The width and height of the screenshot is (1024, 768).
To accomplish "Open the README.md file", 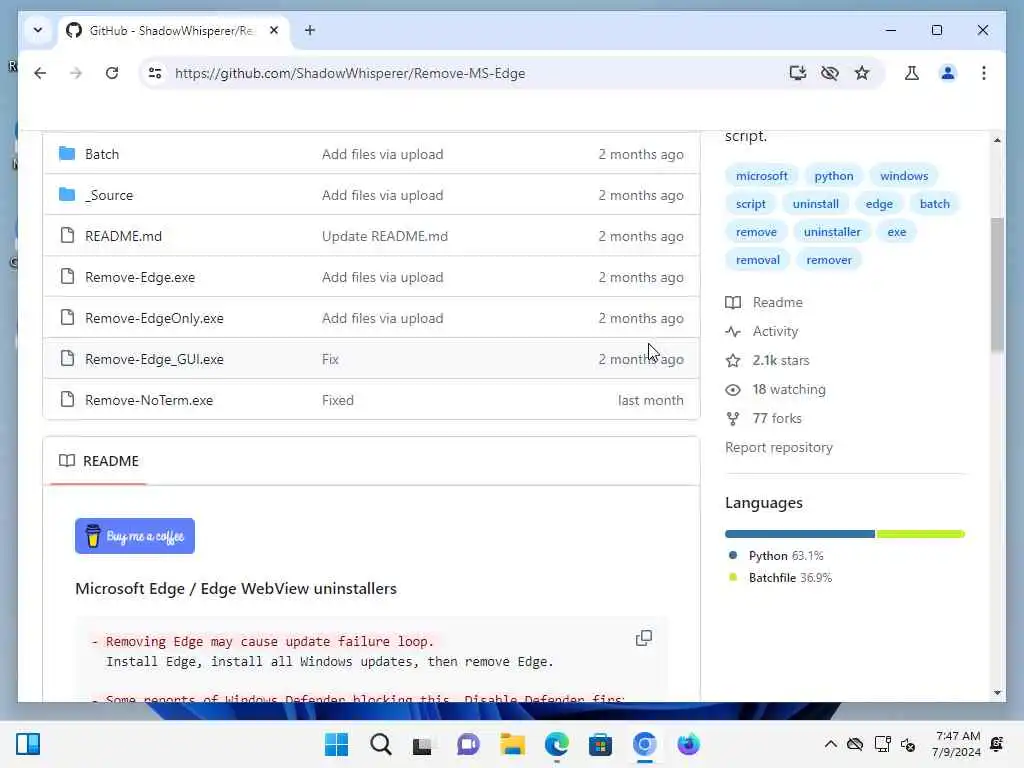I will coord(123,236).
